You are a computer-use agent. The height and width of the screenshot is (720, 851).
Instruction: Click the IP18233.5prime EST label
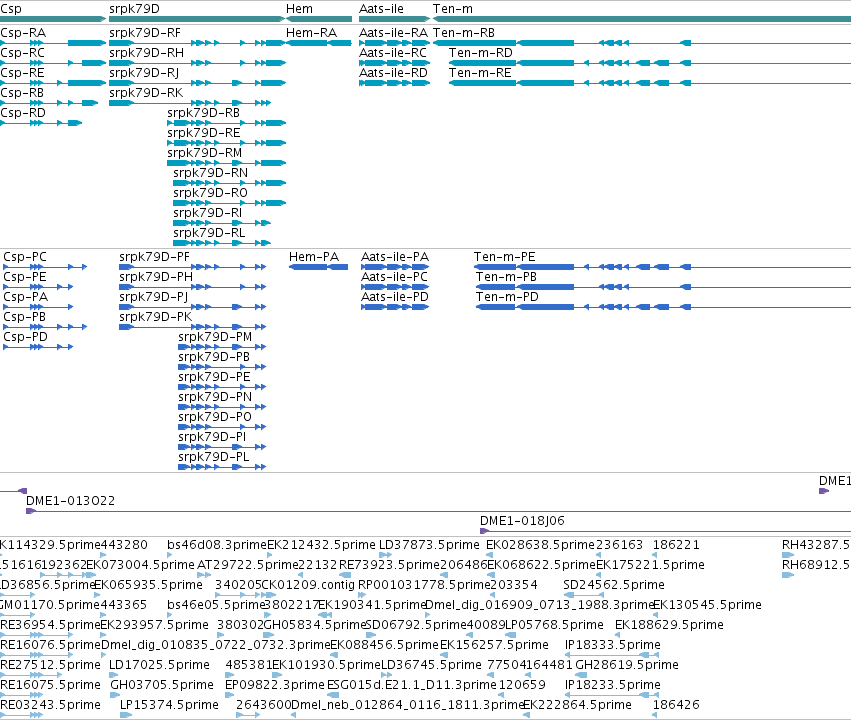pos(613,685)
